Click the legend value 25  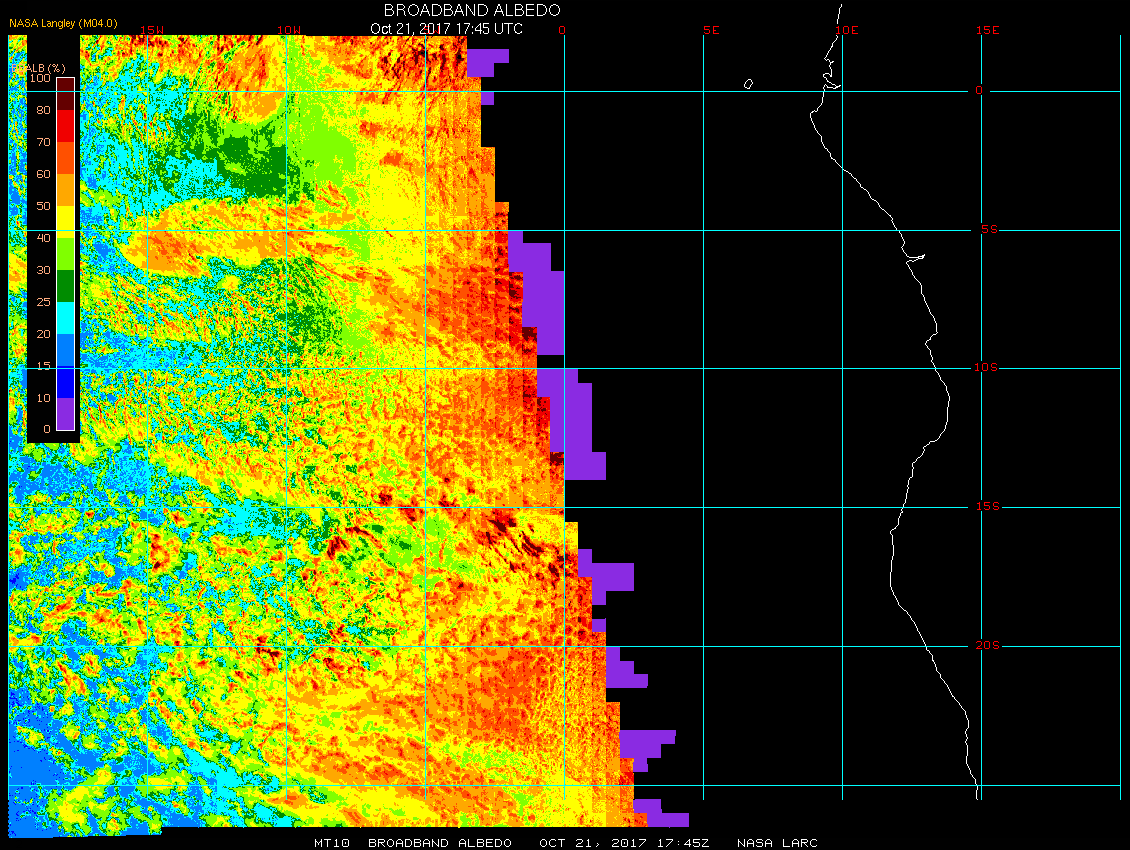pyautogui.click(x=44, y=302)
